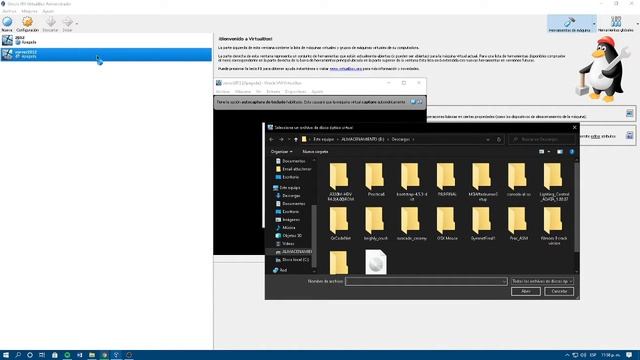
Task: Open Máquina menu in VirtualBox Manager
Action: (29, 11)
